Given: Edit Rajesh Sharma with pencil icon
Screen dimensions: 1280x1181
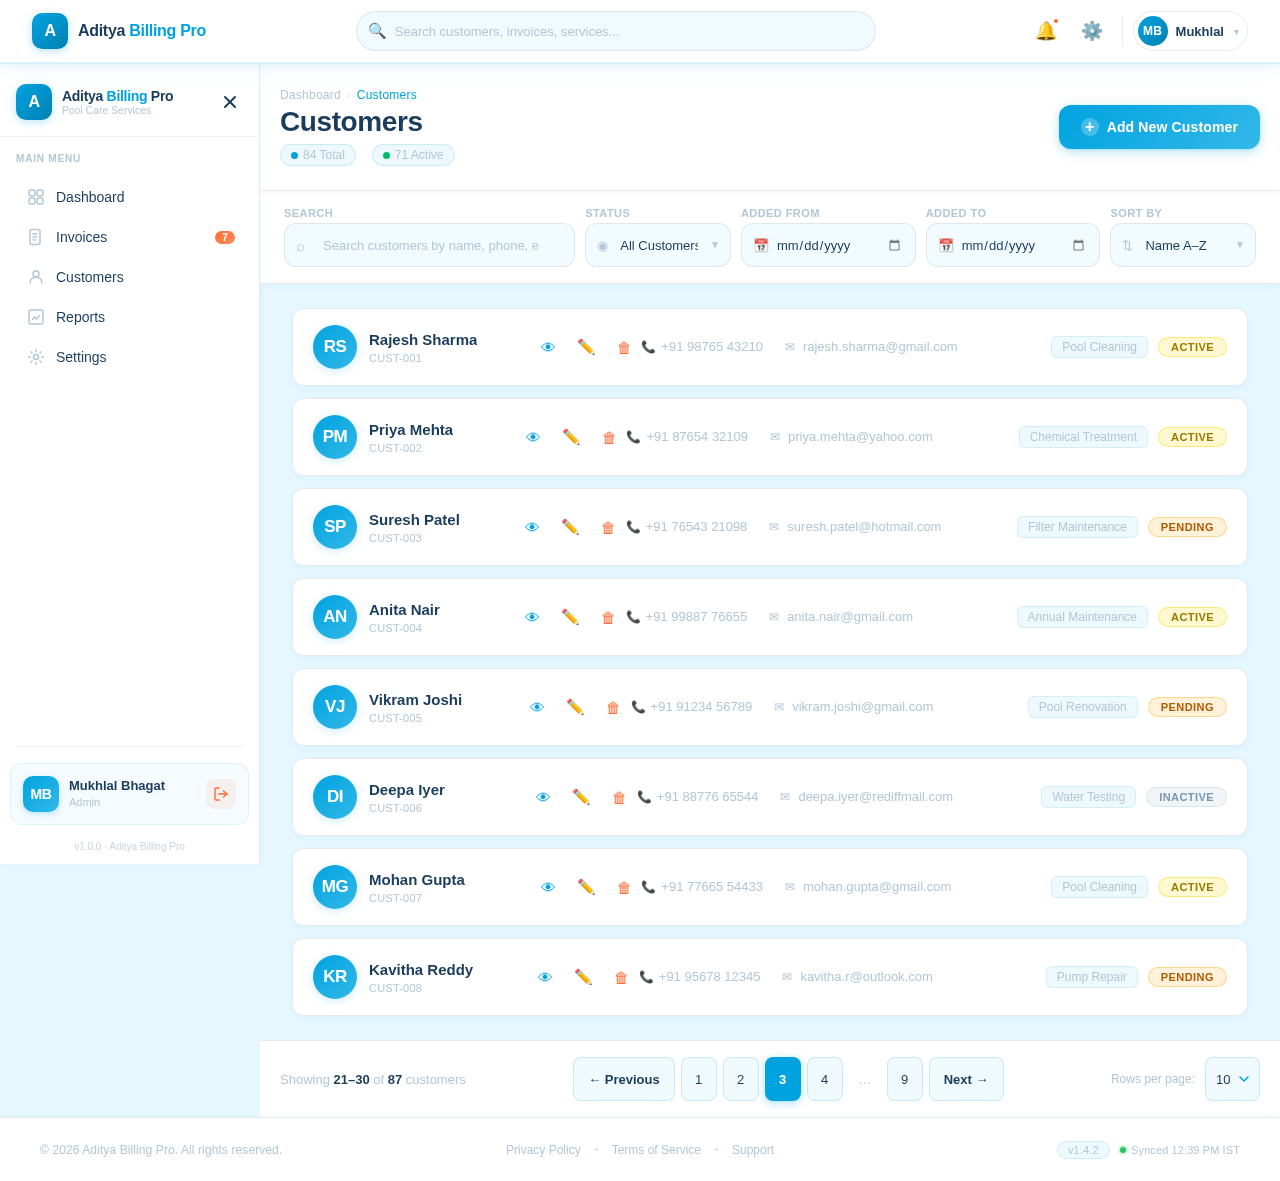Looking at the screenshot, I should (586, 347).
